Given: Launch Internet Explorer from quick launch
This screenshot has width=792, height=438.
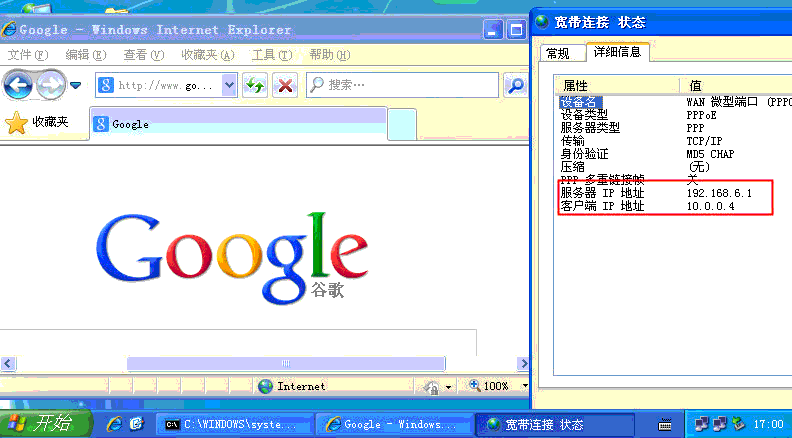Looking at the screenshot, I should pos(114,424).
